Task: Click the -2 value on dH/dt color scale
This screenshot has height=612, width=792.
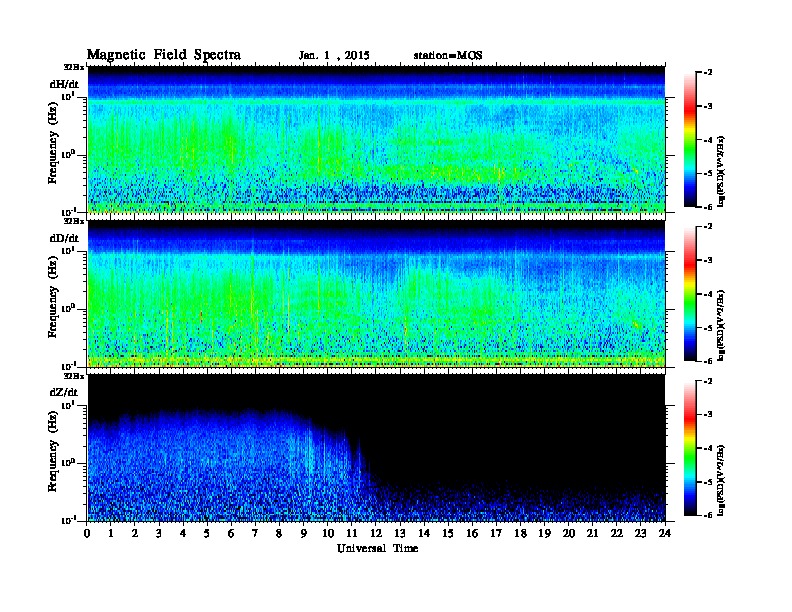Action: click(708, 73)
